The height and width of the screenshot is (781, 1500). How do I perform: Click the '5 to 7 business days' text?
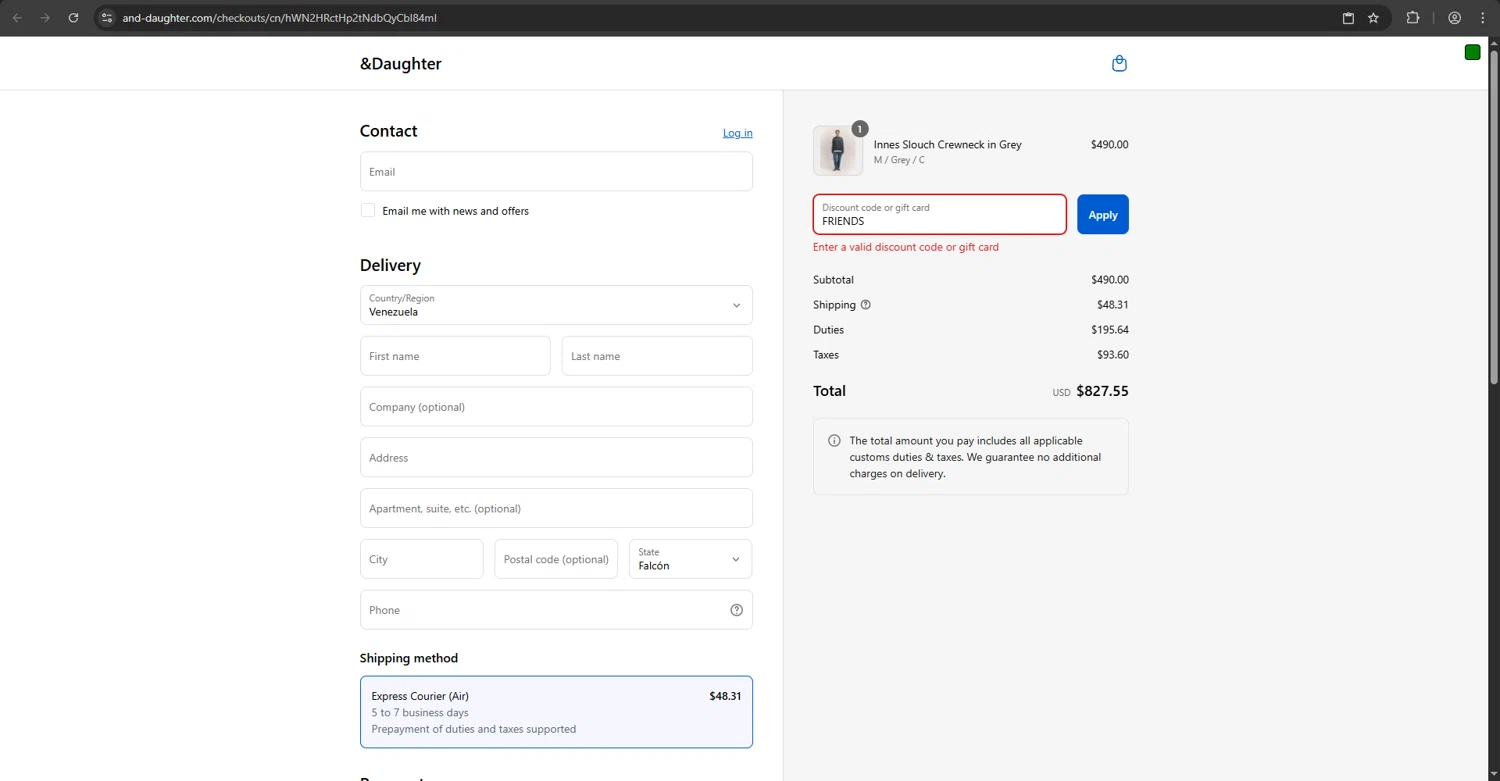420,713
